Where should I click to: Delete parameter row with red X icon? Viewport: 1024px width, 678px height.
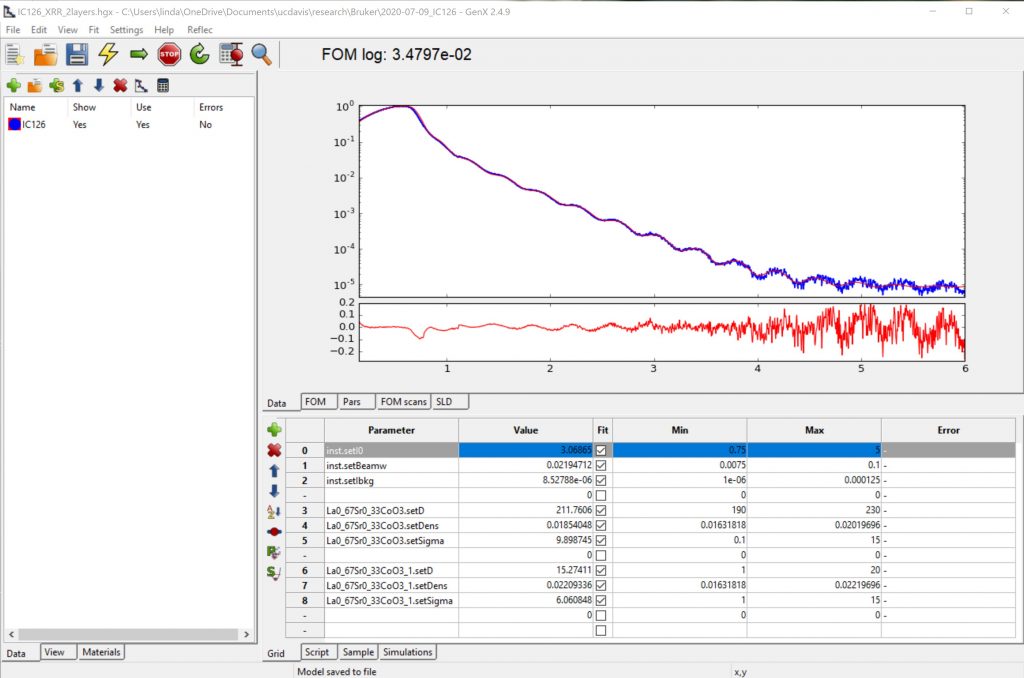pyautogui.click(x=274, y=450)
